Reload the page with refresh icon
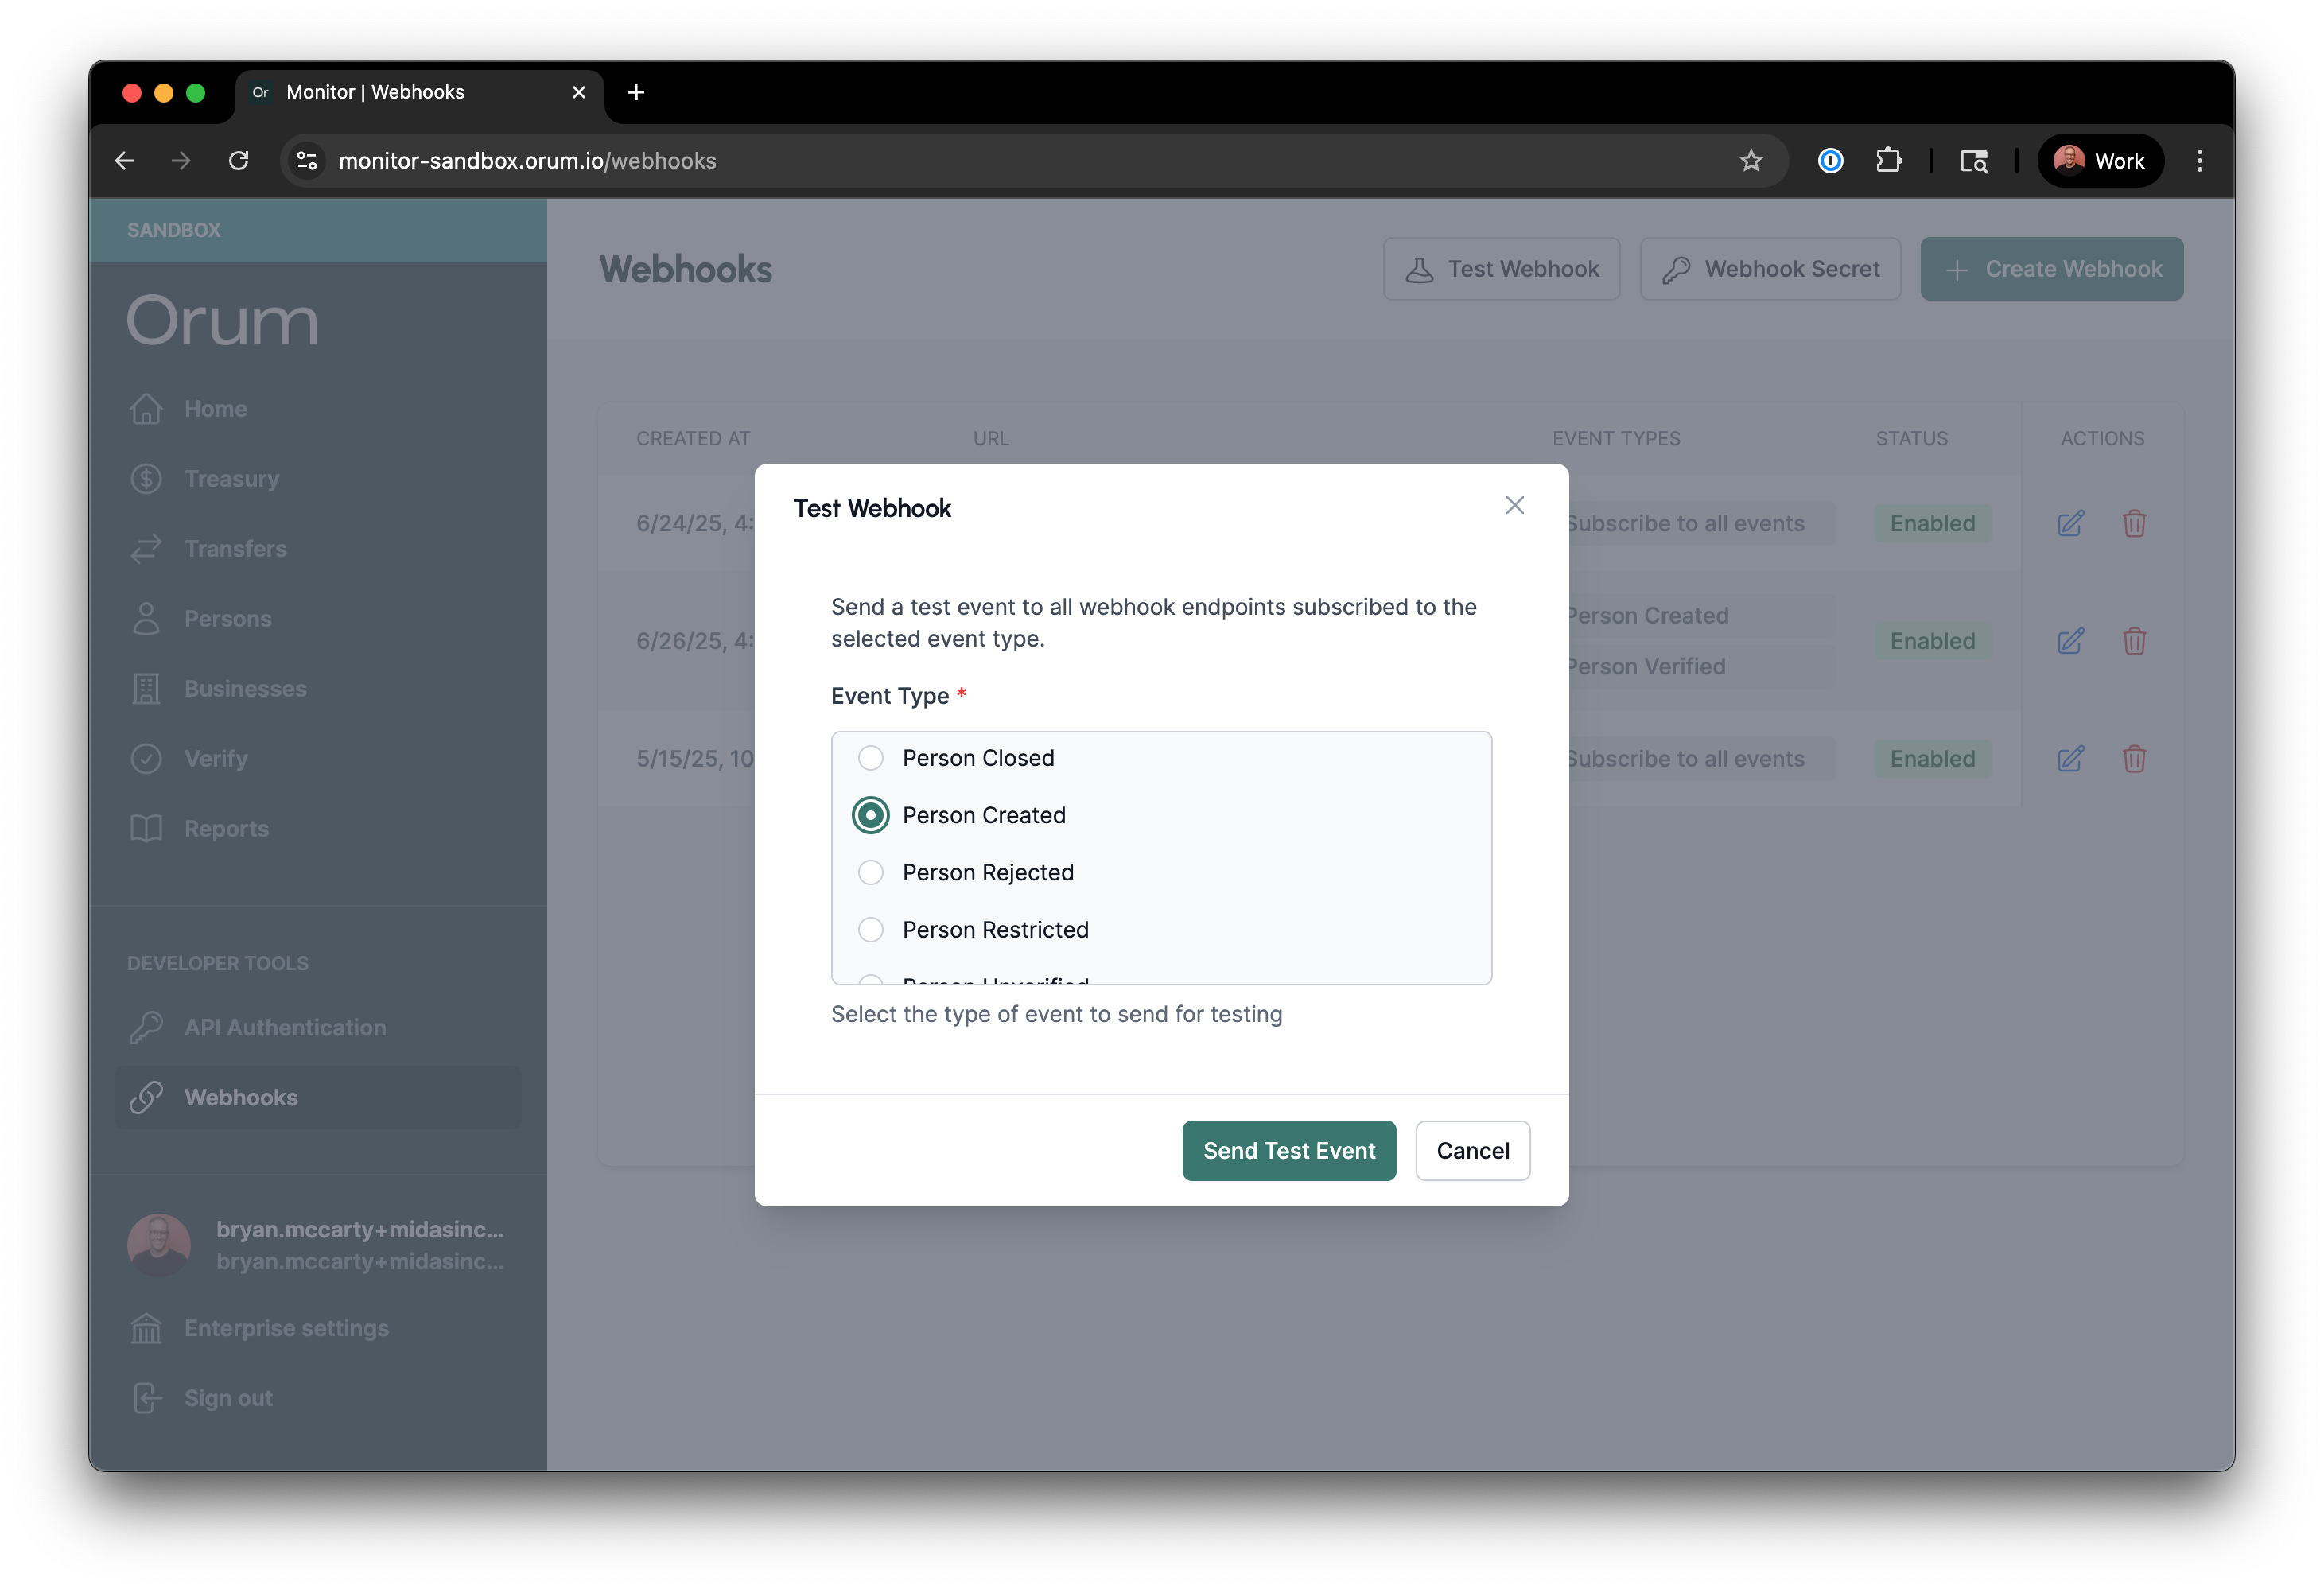This screenshot has height=1589, width=2324. (238, 161)
